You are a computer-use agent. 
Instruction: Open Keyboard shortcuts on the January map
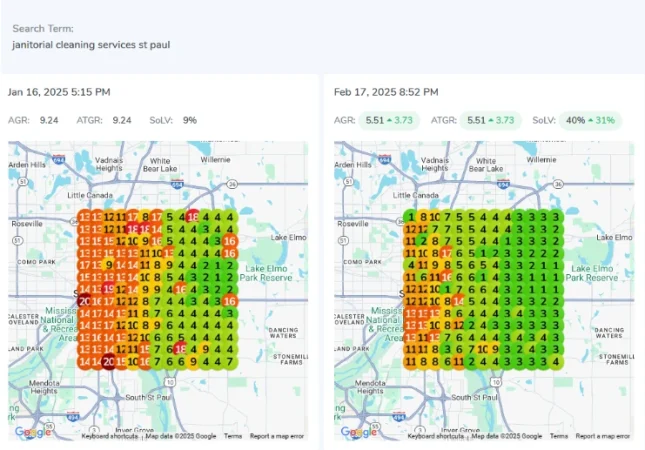pos(111,437)
